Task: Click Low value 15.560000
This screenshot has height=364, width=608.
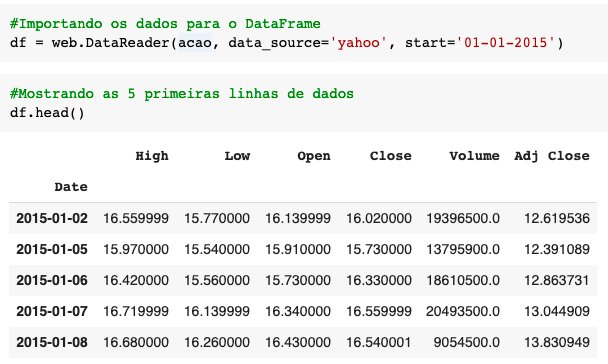Action: point(217,280)
